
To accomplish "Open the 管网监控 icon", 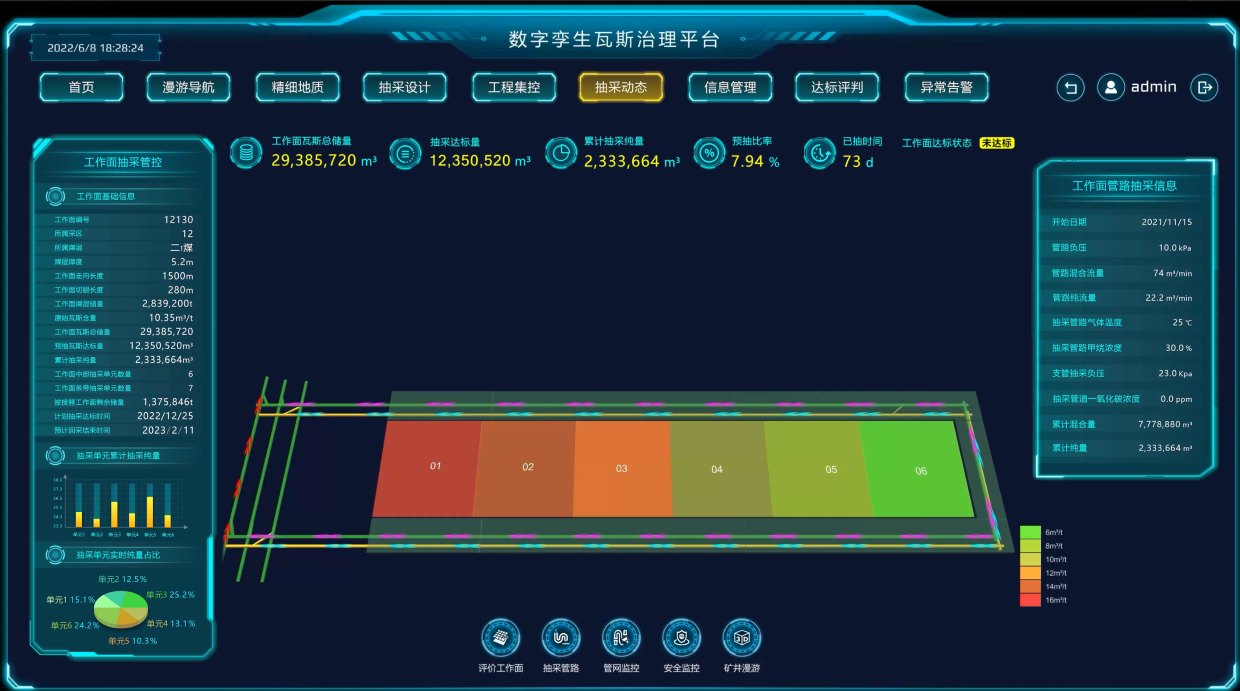I will (x=621, y=637).
